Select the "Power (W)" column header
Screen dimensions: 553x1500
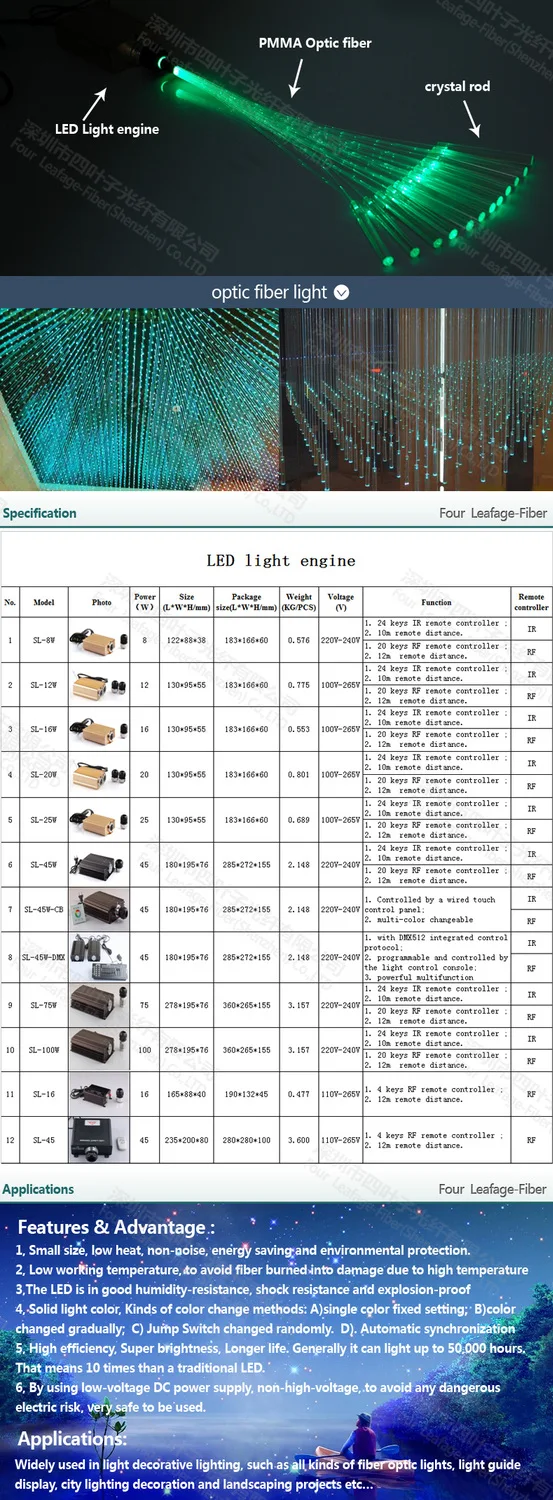click(x=145, y=602)
